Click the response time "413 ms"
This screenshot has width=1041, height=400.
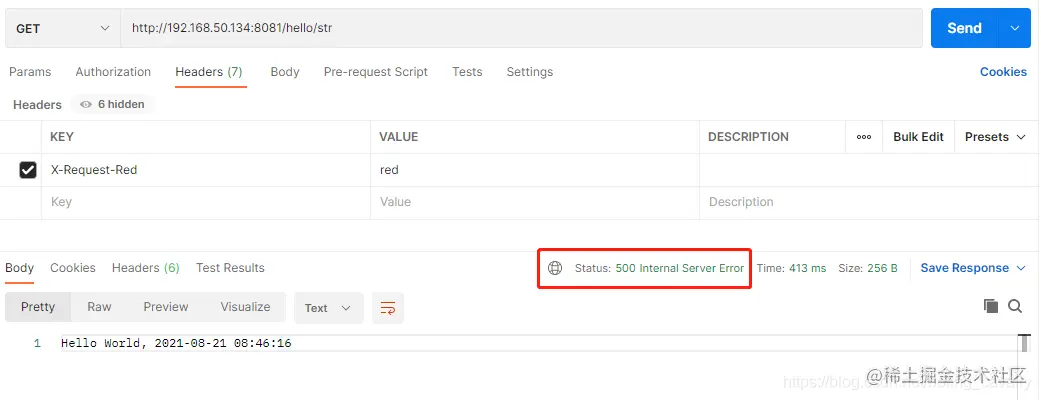[808, 268]
